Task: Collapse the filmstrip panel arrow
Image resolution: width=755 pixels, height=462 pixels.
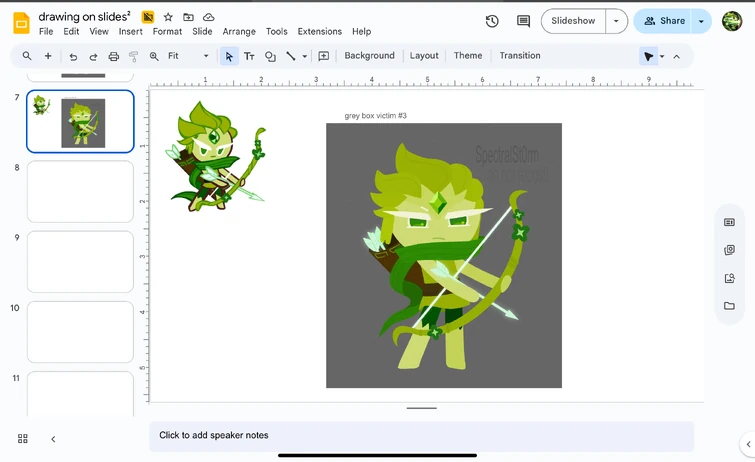Action: coord(53,439)
